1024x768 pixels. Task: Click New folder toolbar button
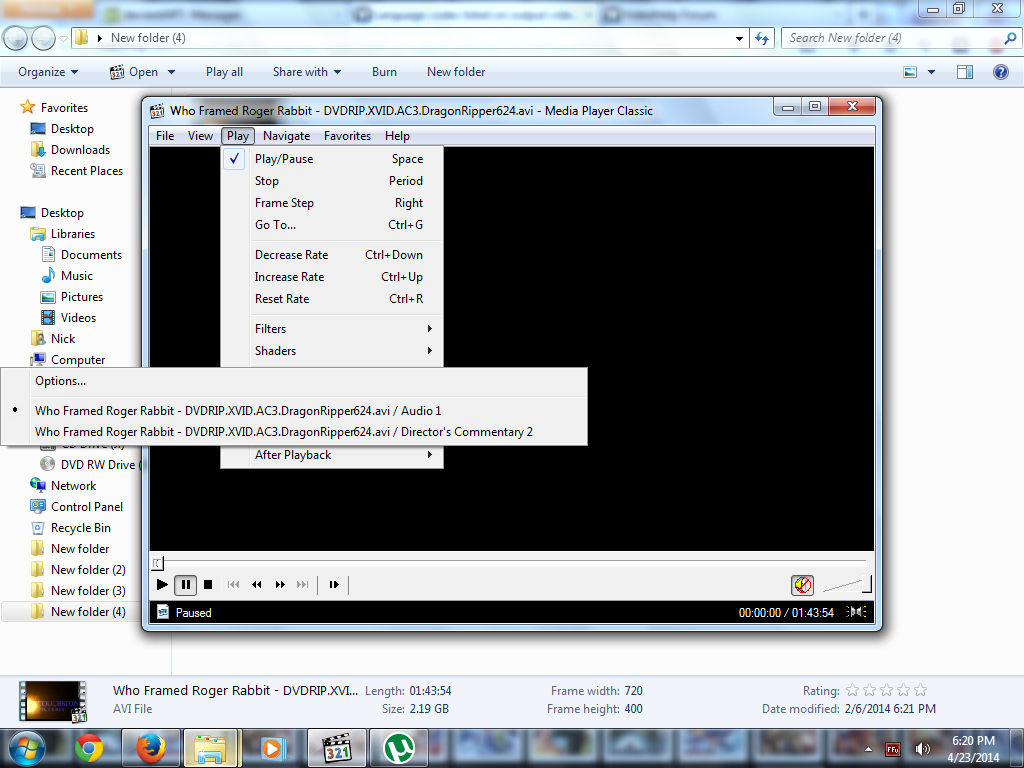tap(456, 72)
